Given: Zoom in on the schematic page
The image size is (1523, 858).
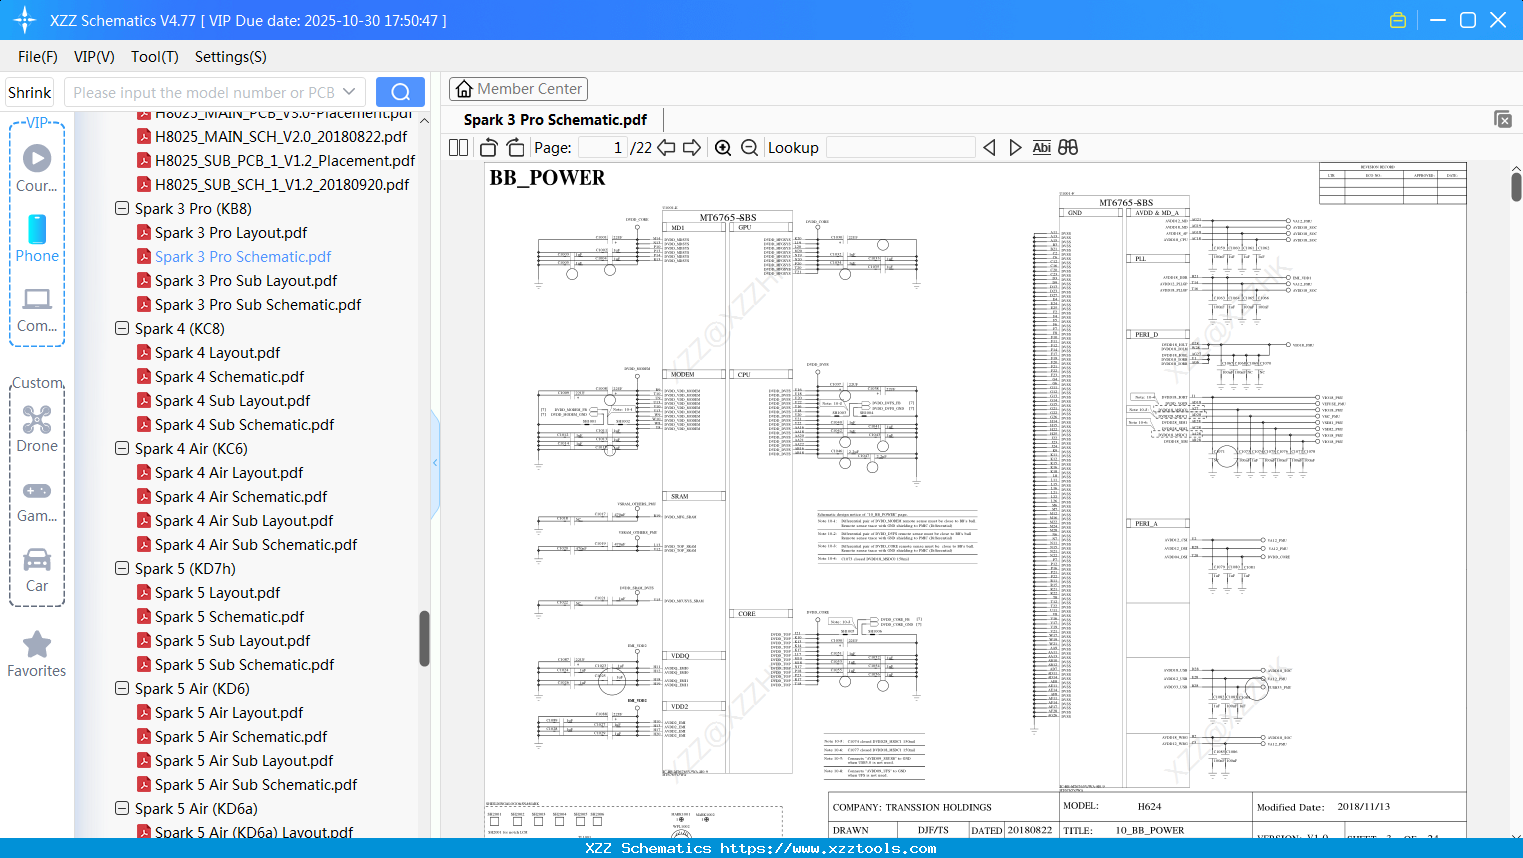Looking at the screenshot, I should (723, 147).
